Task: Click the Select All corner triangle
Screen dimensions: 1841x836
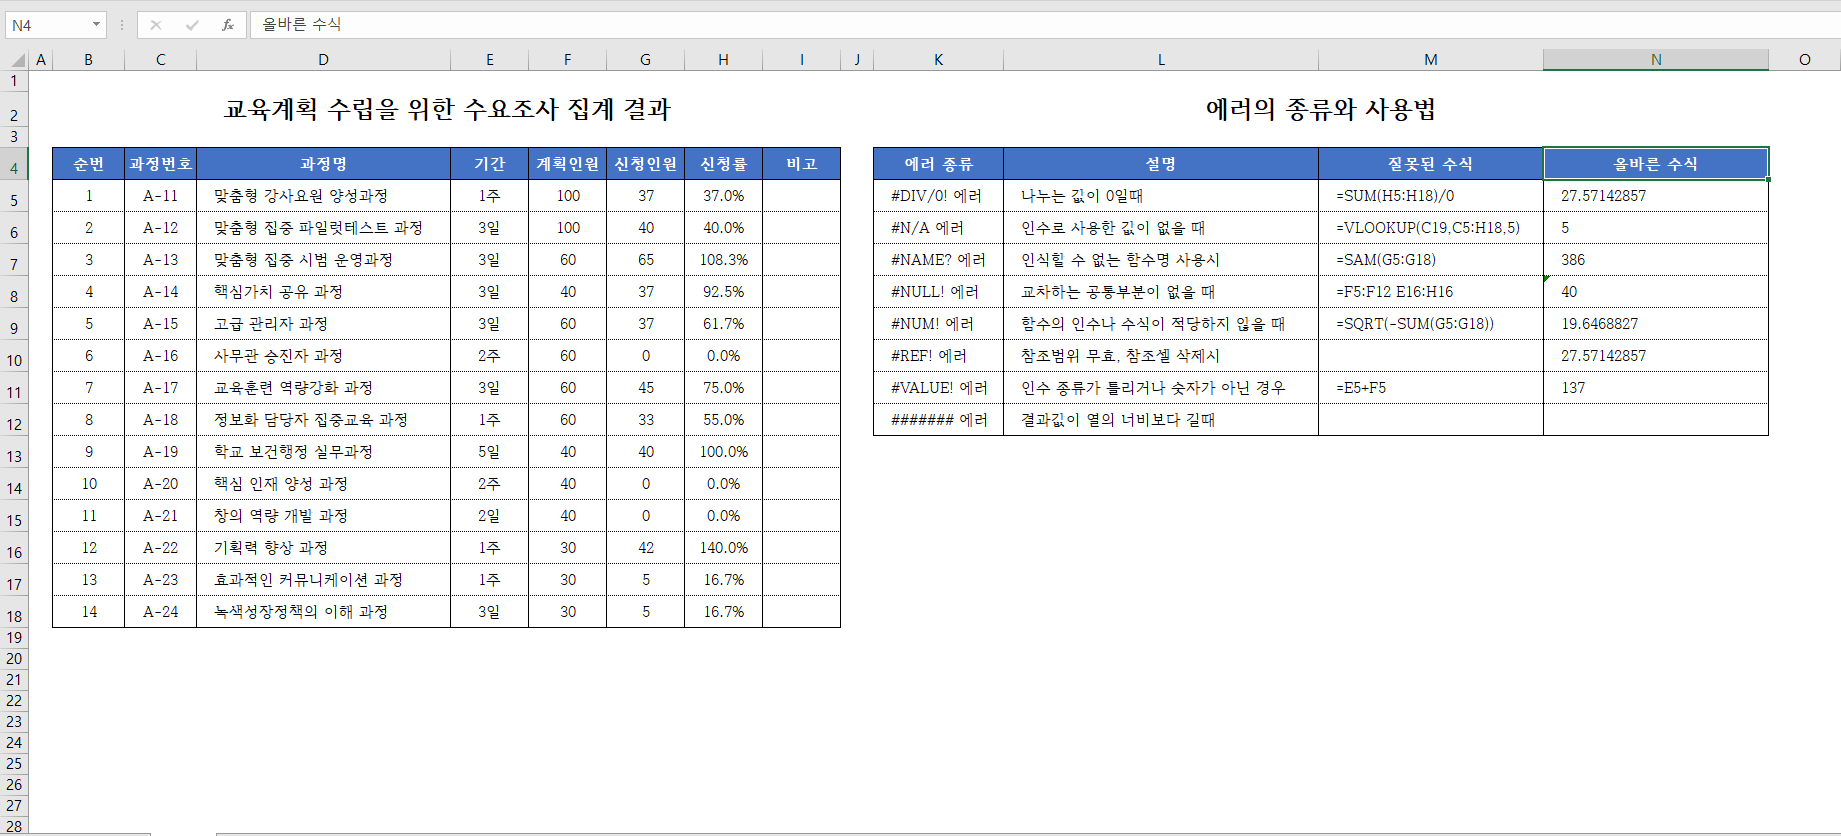Action: pos(17,60)
